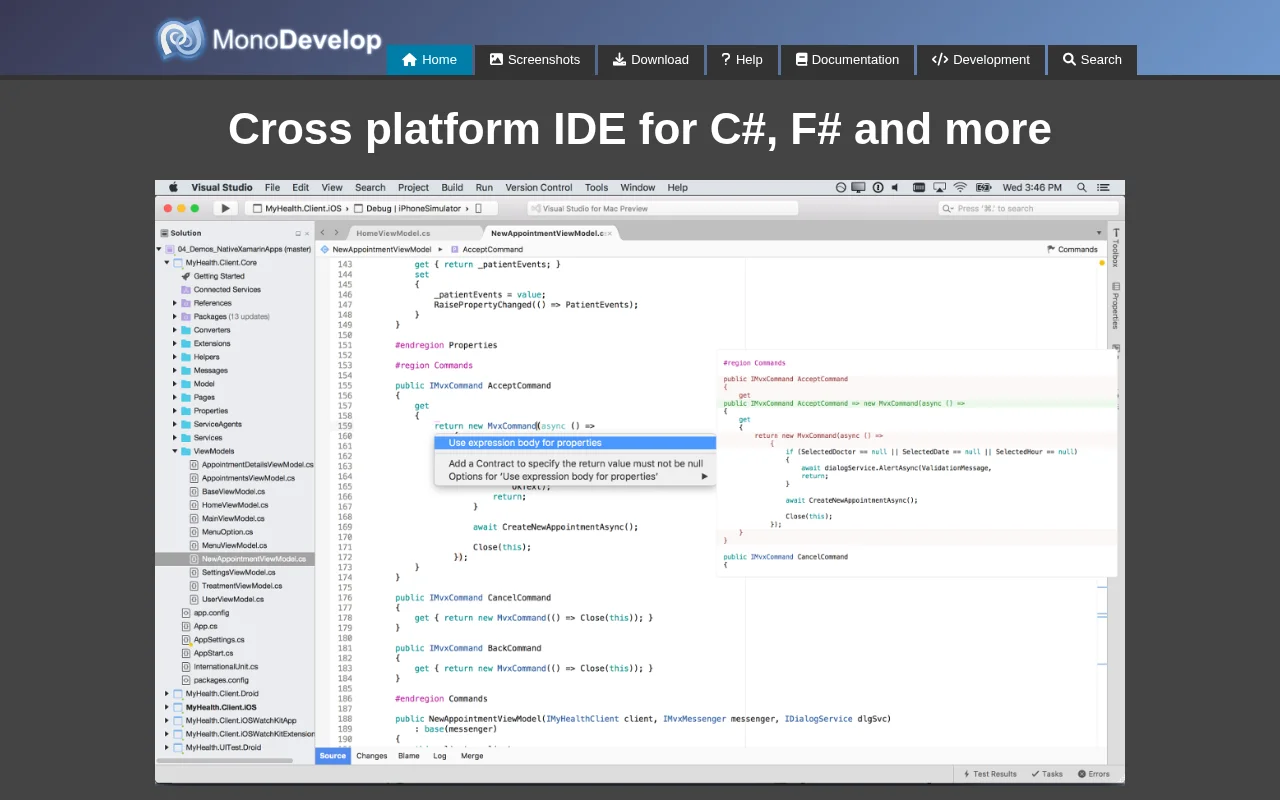The width and height of the screenshot is (1280, 800).
Task: Click the Visual Studio for Mac Preview status field
Action: 663,208
